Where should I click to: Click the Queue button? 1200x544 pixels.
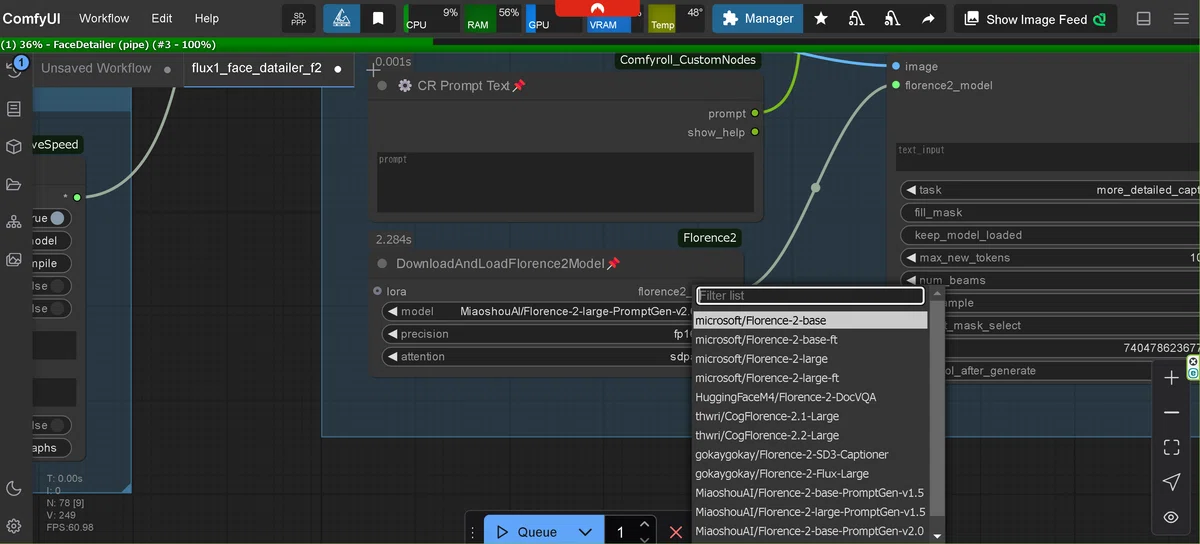pos(527,532)
